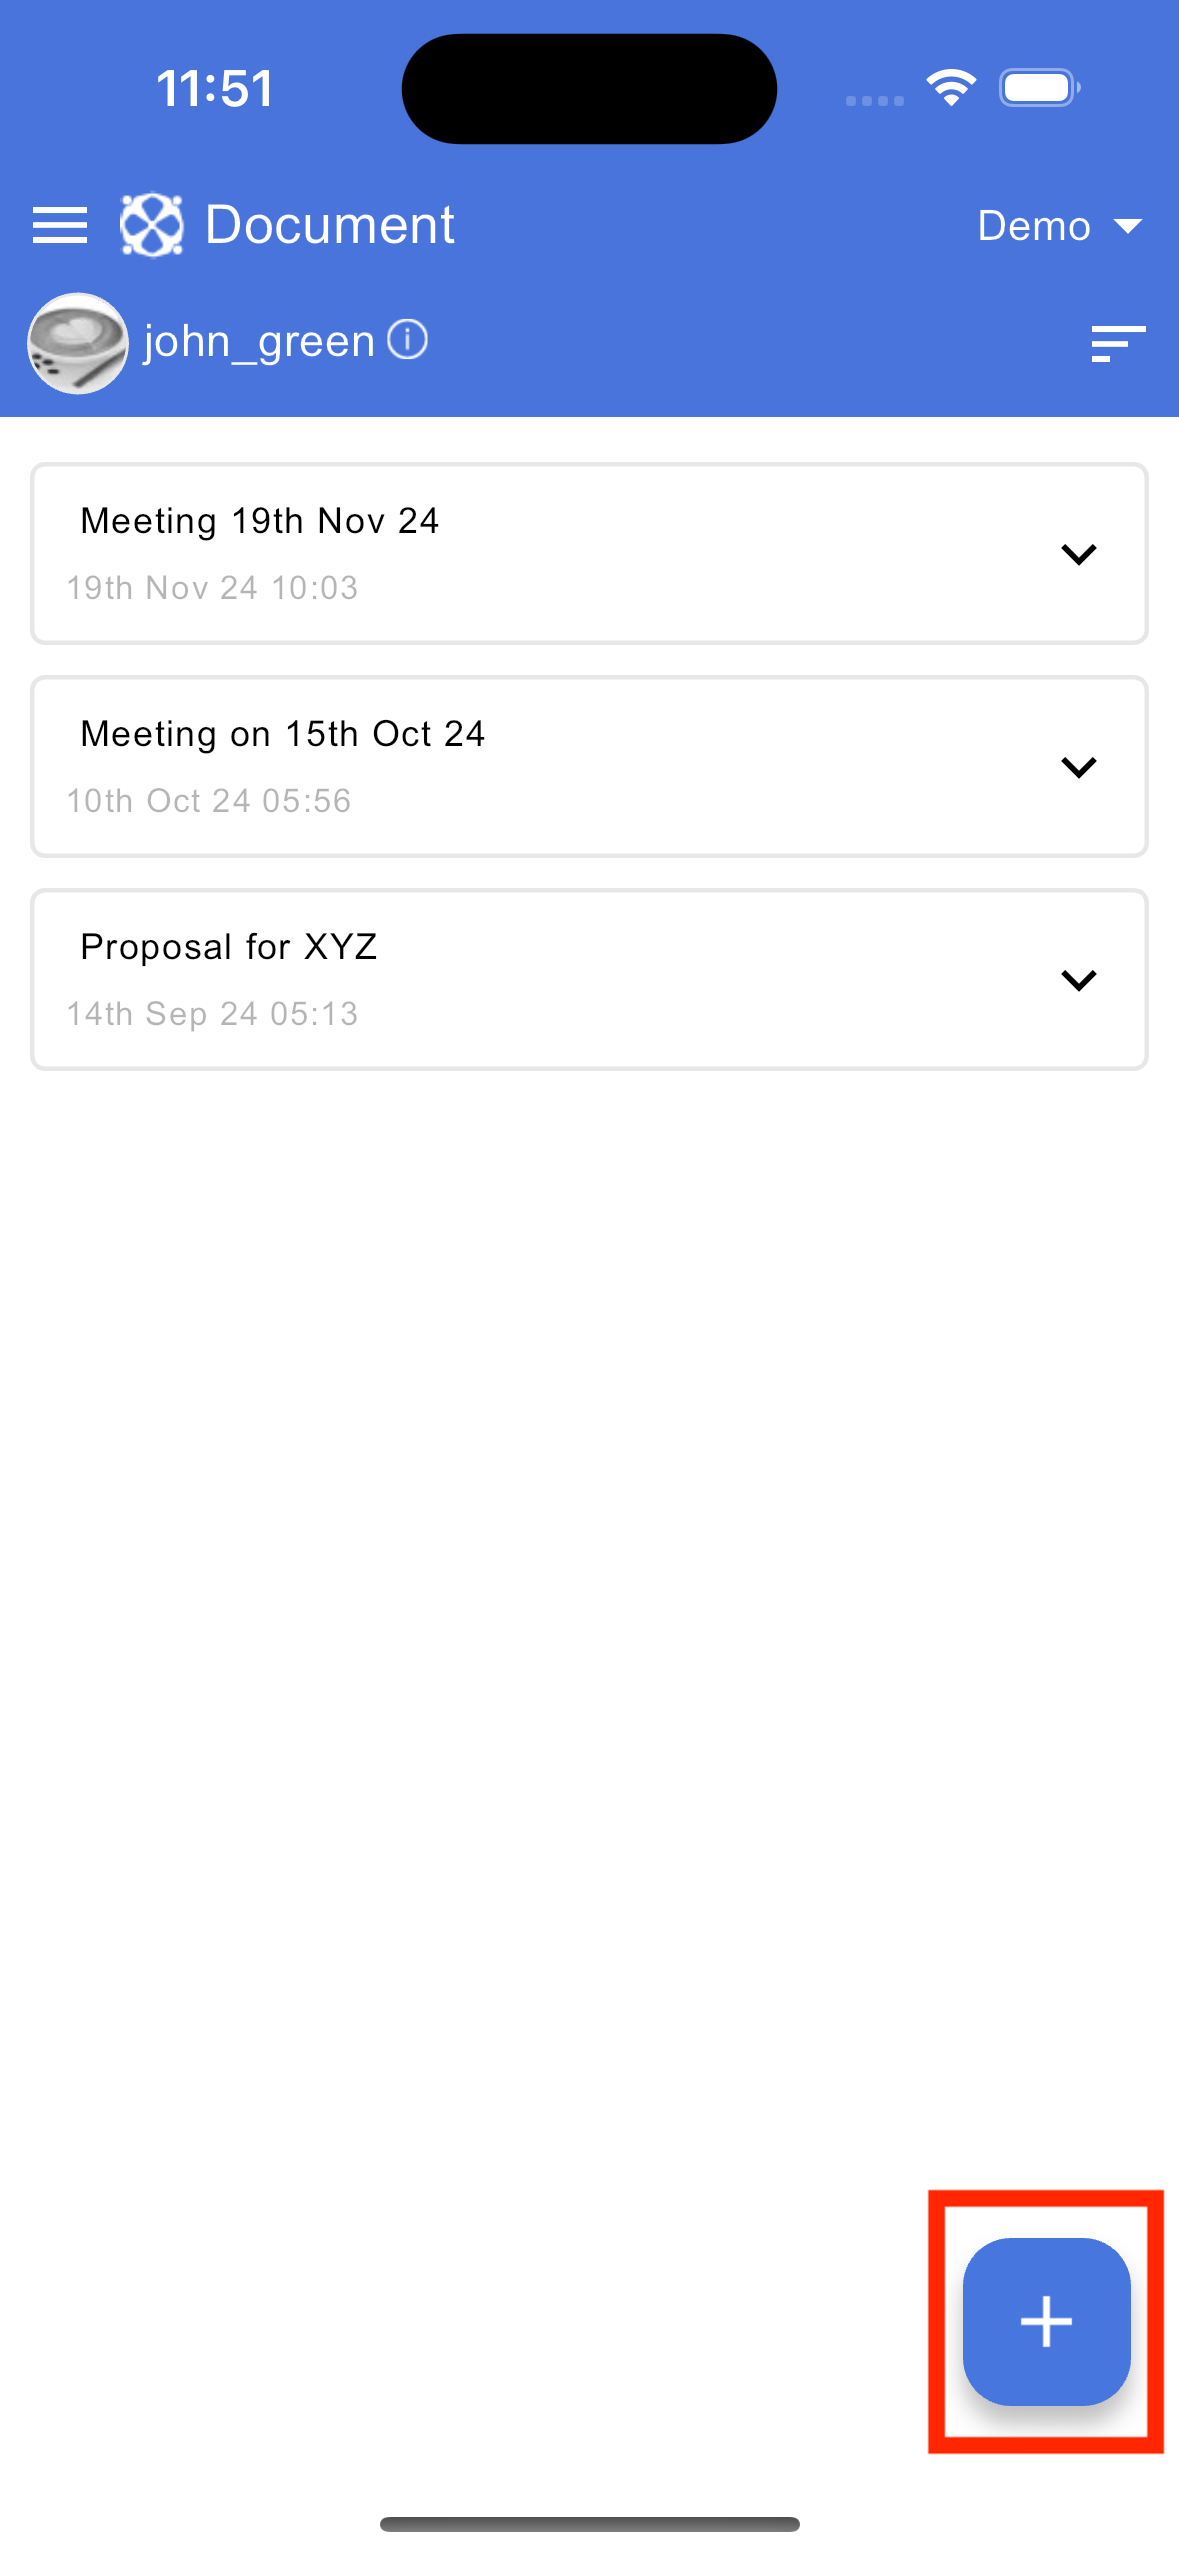Image resolution: width=1179 pixels, height=2556 pixels.
Task: Click the john_green username label
Action: pyautogui.click(x=259, y=342)
